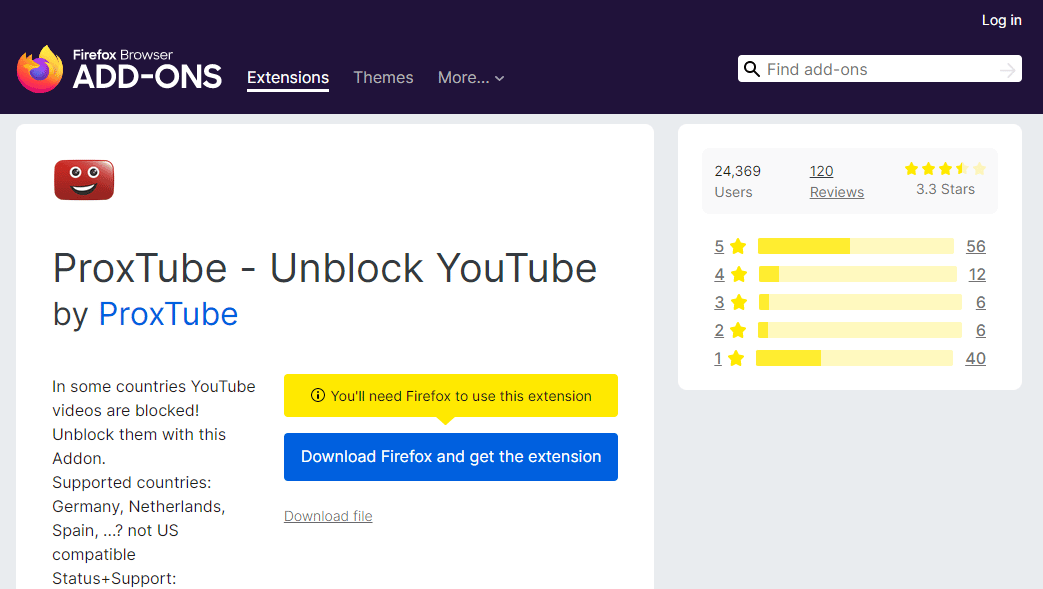Screen dimensions: 1043x589
Task: Click the star icon in 4-star row
Action: (x=739, y=274)
